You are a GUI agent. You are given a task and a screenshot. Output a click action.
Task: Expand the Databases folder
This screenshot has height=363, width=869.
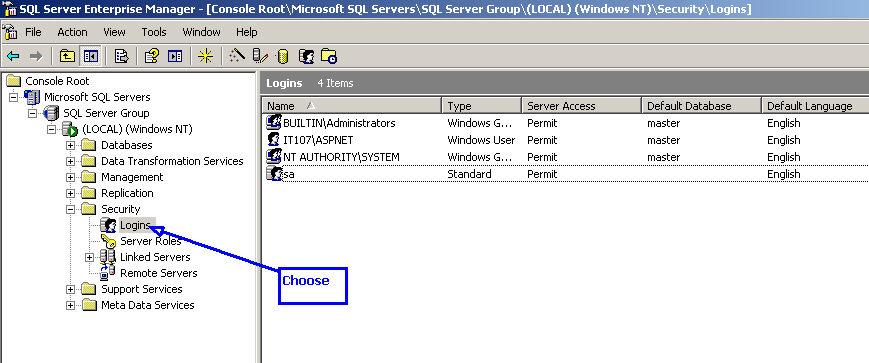(x=70, y=146)
